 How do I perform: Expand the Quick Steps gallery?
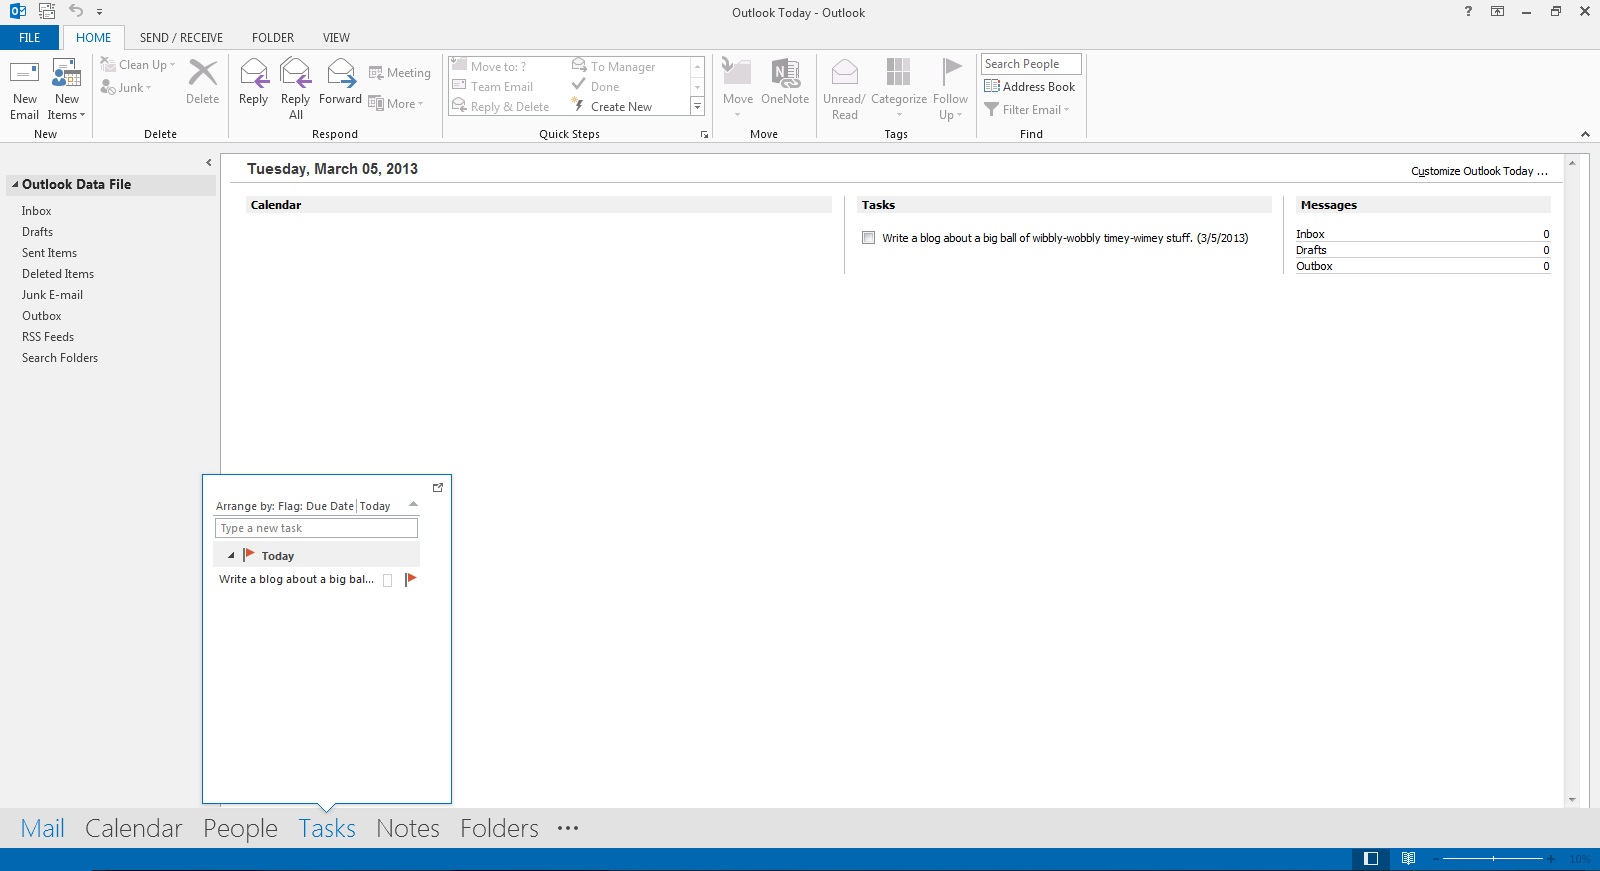click(x=697, y=107)
